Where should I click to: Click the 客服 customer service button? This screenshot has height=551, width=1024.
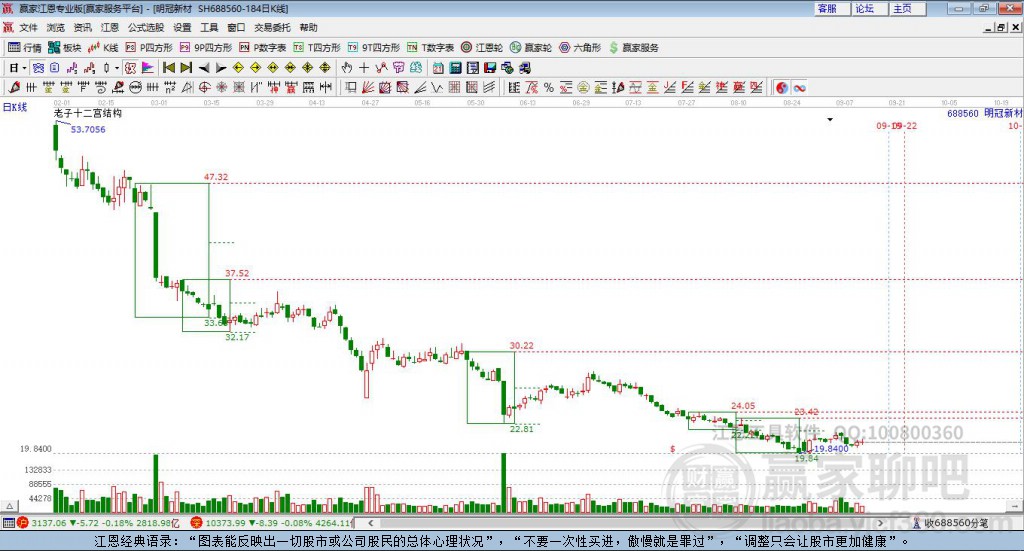[x=832, y=8]
